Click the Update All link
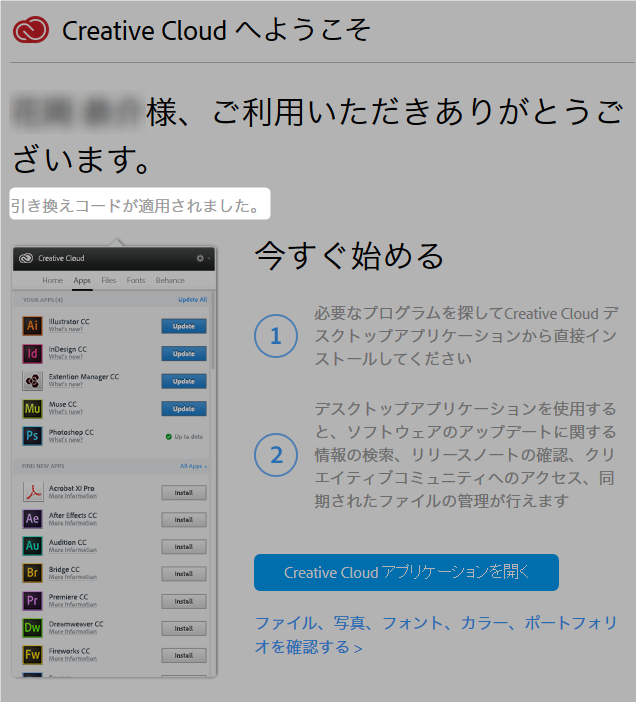The image size is (636, 702). tap(192, 300)
